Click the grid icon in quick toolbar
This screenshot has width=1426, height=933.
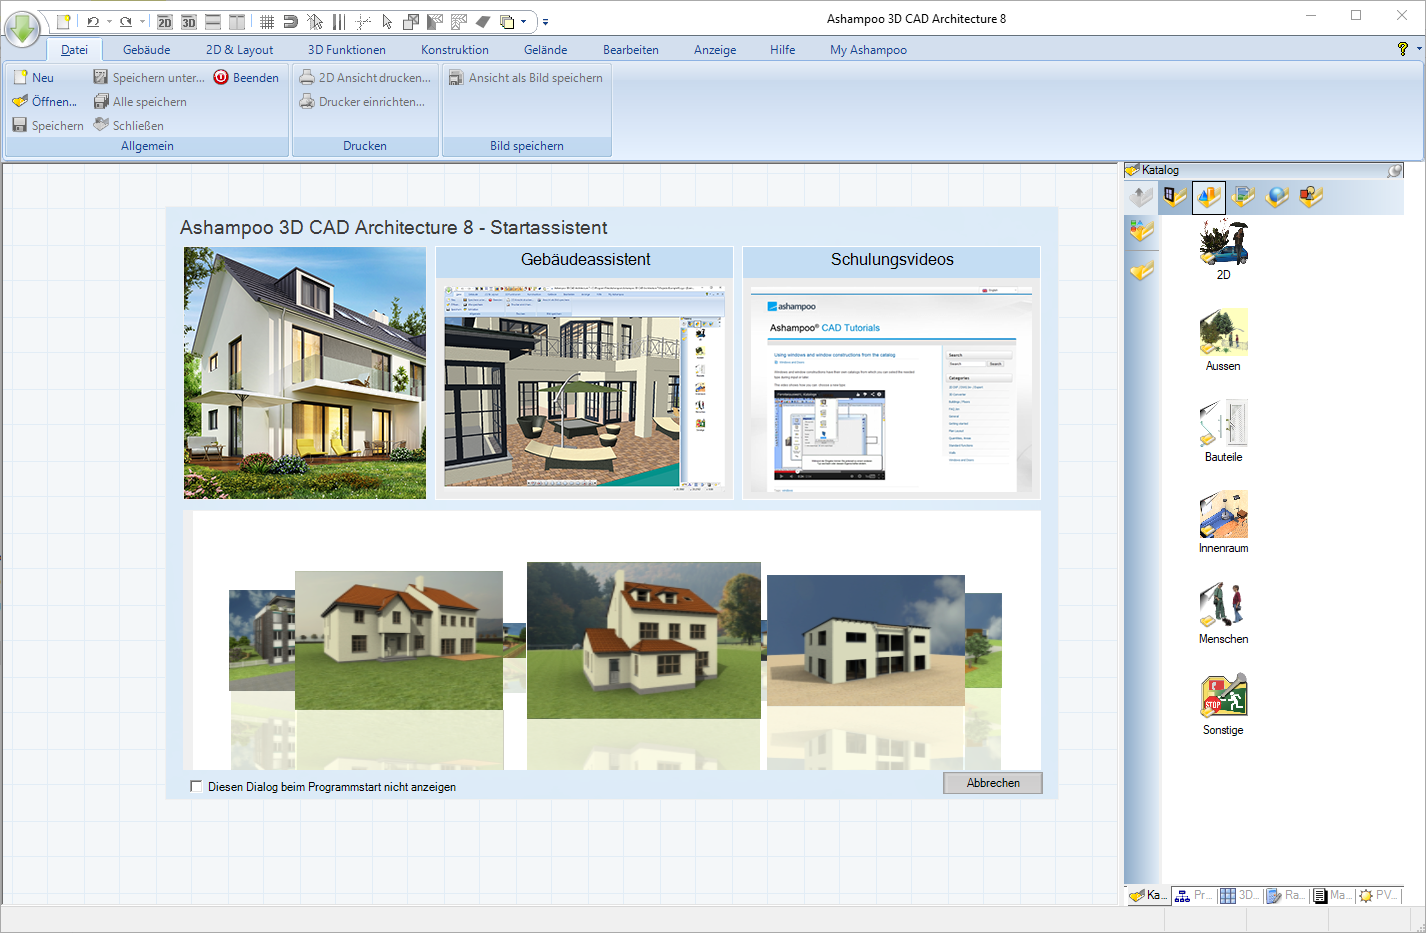tap(267, 21)
